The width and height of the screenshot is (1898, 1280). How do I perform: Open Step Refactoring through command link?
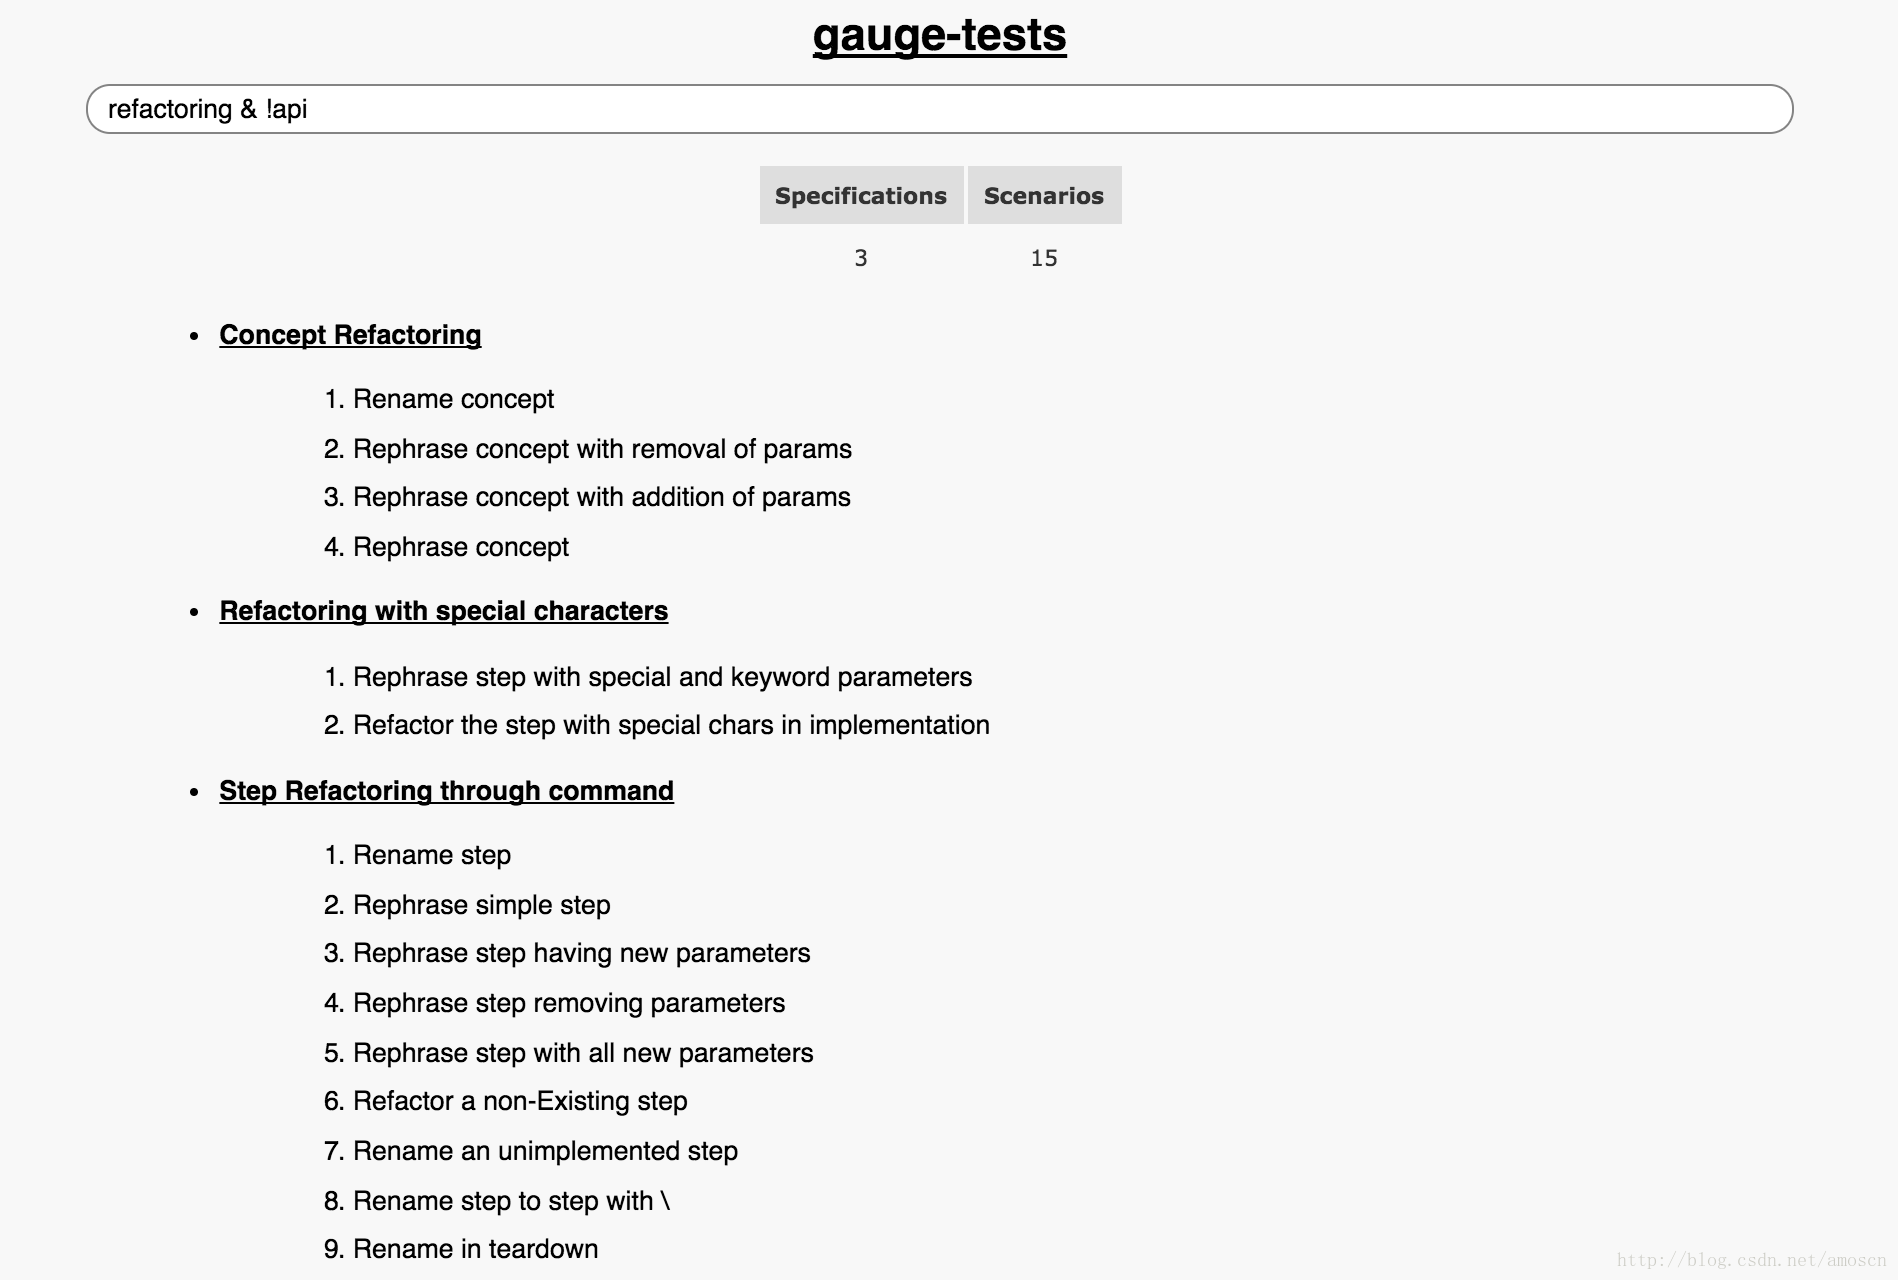tap(446, 791)
